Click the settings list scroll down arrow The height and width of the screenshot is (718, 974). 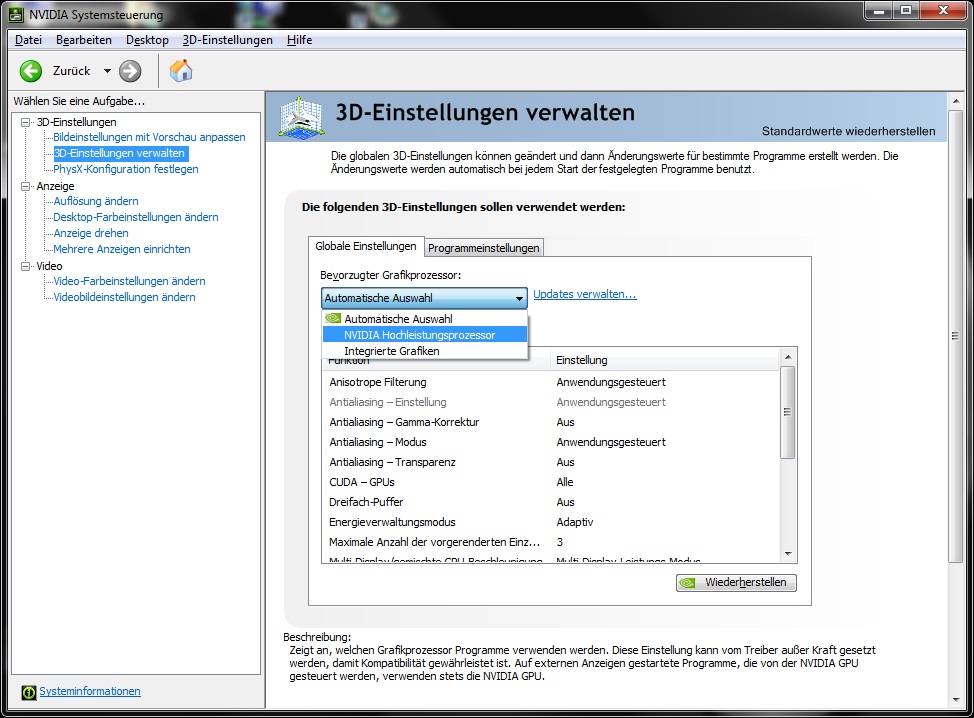tap(788, 553)
